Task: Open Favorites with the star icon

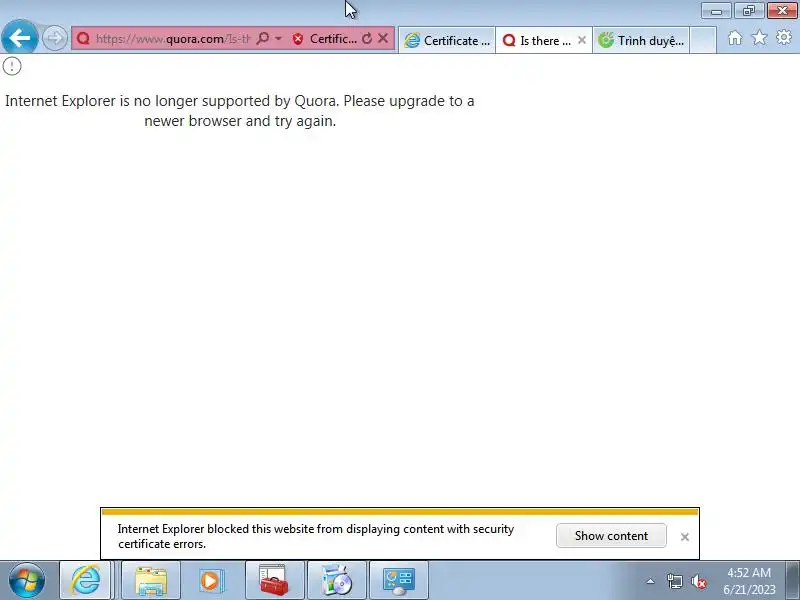Action: coord(760,38)
